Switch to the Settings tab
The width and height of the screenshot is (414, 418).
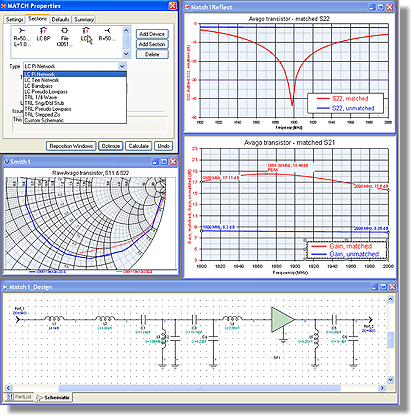tap(14, 20)
